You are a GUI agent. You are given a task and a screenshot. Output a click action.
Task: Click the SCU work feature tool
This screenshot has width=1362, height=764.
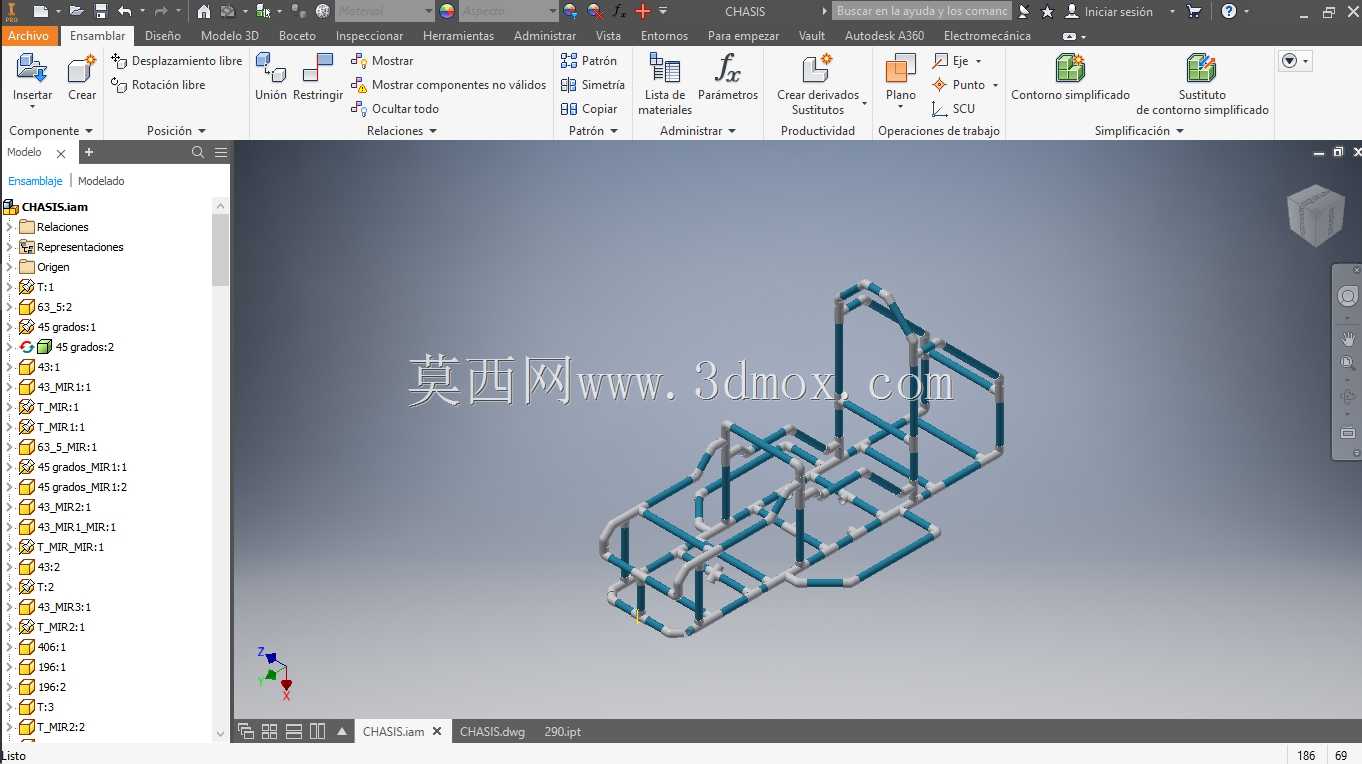[x=953, y=109]
